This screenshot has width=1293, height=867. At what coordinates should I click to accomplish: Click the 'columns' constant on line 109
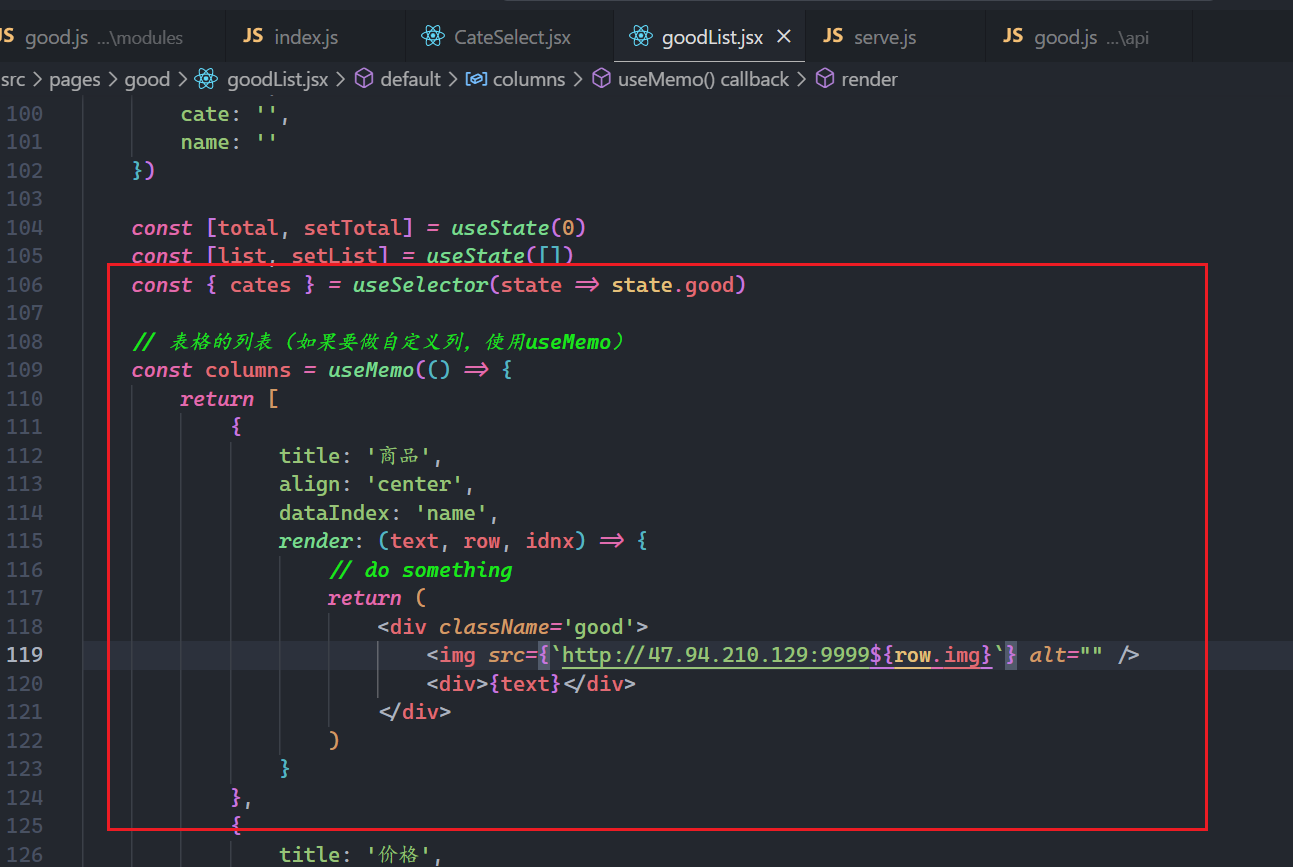(248, 370)
